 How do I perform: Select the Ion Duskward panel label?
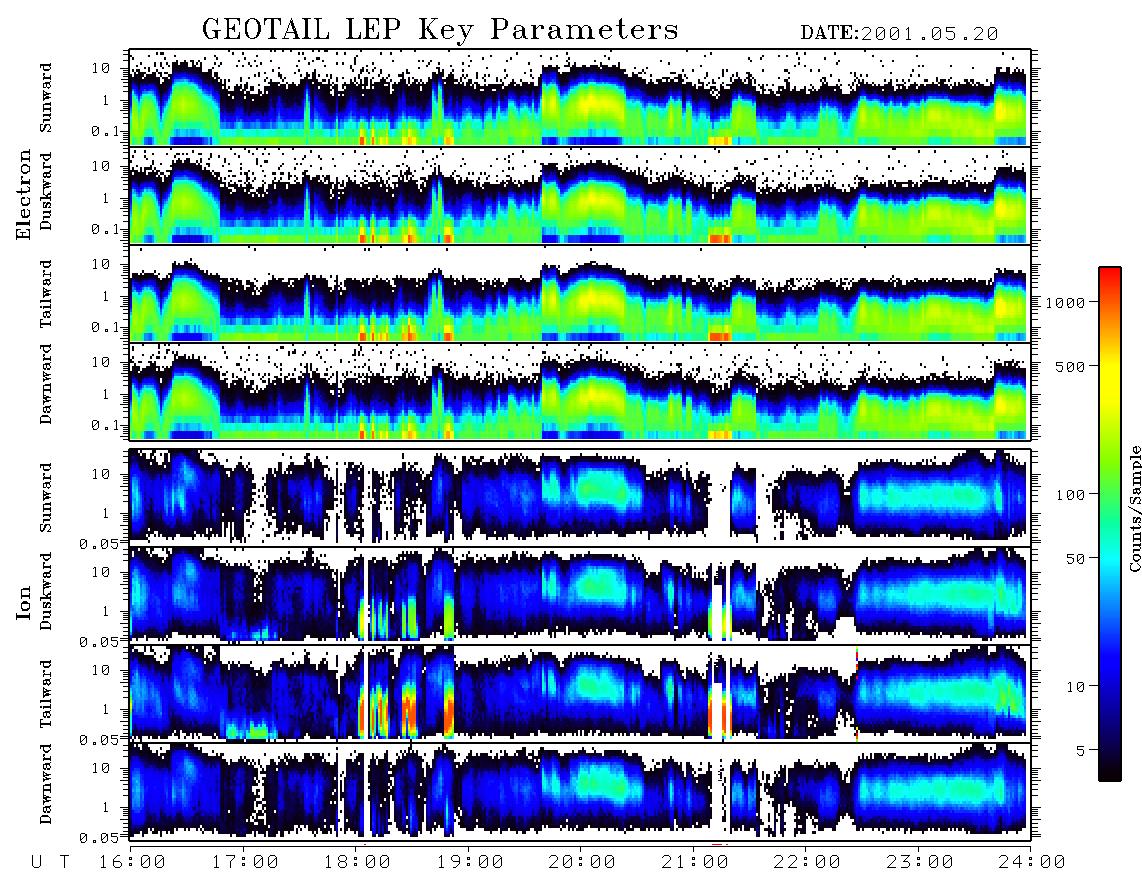point(46,591)
